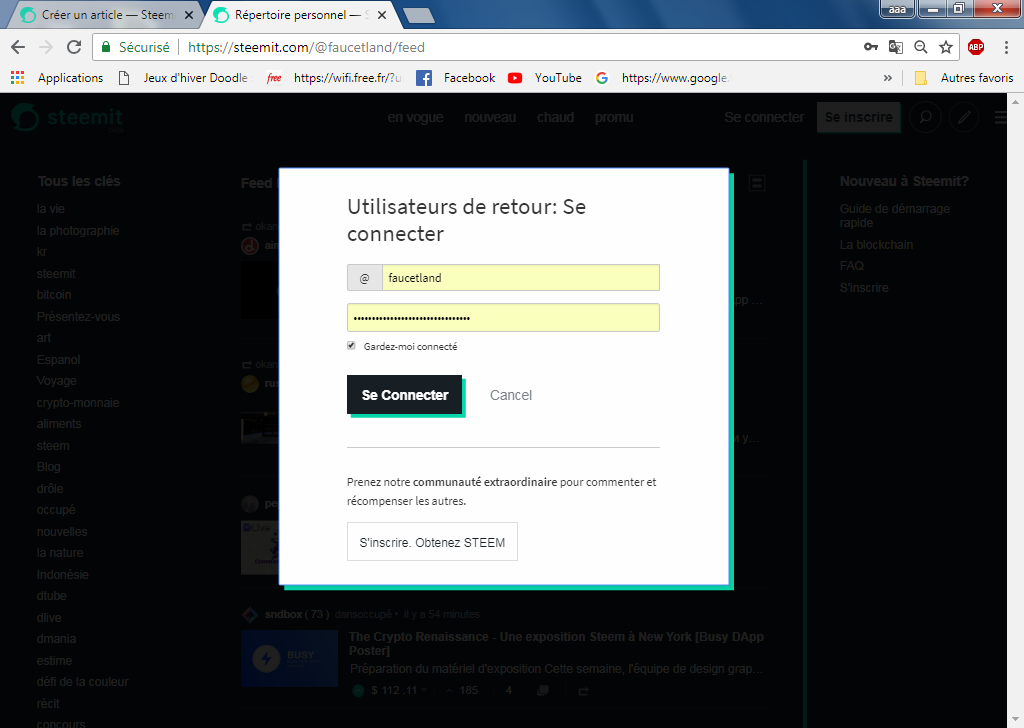
Task: Click the aaa window-title button
Action: coord(897,9)
